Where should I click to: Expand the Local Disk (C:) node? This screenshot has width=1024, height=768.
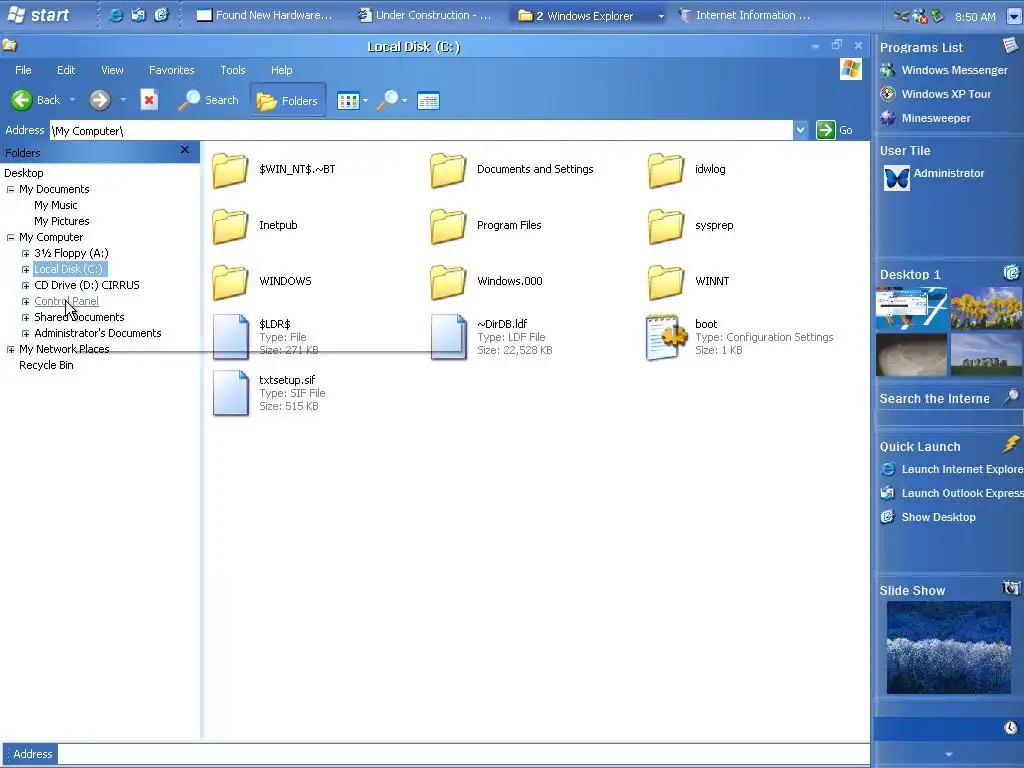pos(25,270)
